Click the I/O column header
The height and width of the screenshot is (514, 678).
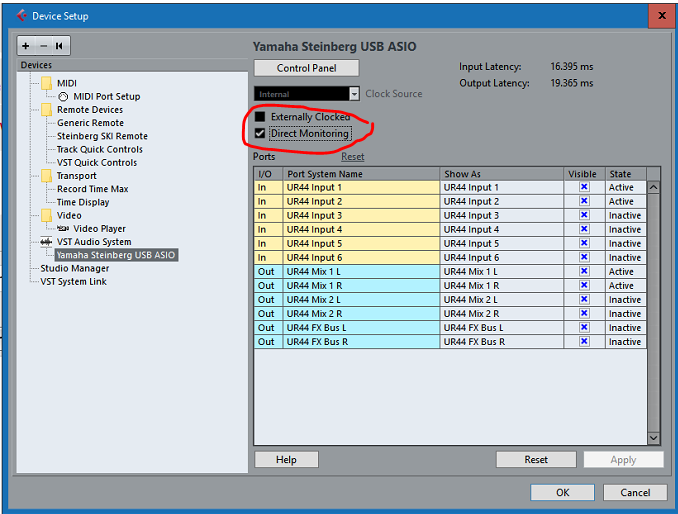[269, 174]
